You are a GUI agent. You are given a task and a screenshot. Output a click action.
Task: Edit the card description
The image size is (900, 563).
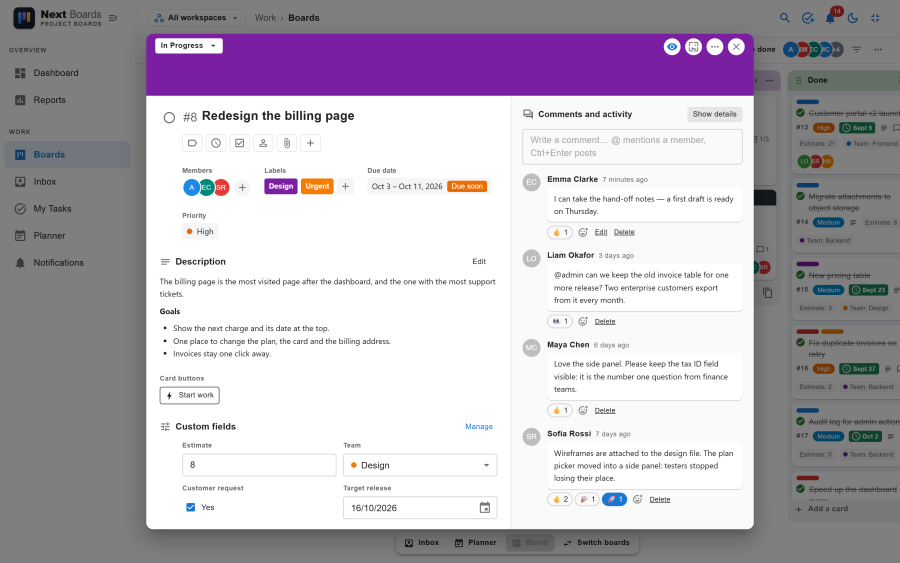tap(479, 262)
